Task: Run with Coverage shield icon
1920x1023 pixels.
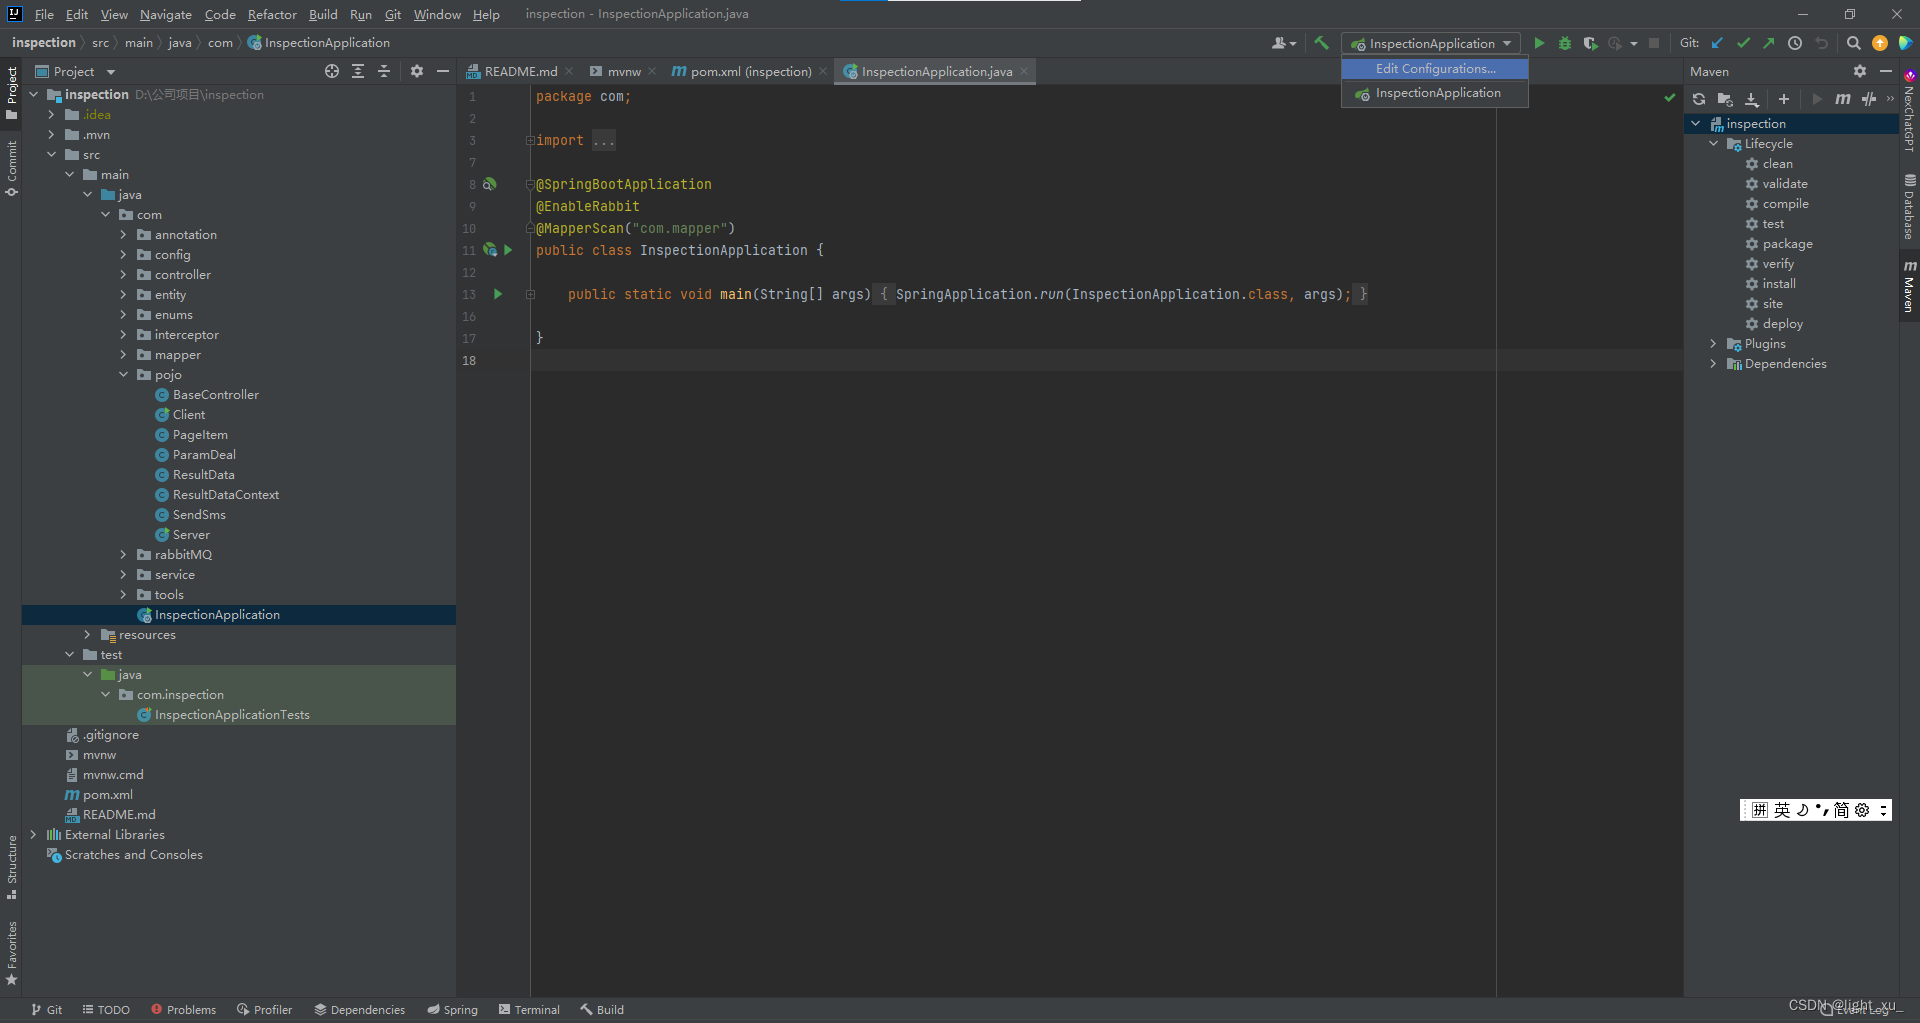Action: [1590, 43]
